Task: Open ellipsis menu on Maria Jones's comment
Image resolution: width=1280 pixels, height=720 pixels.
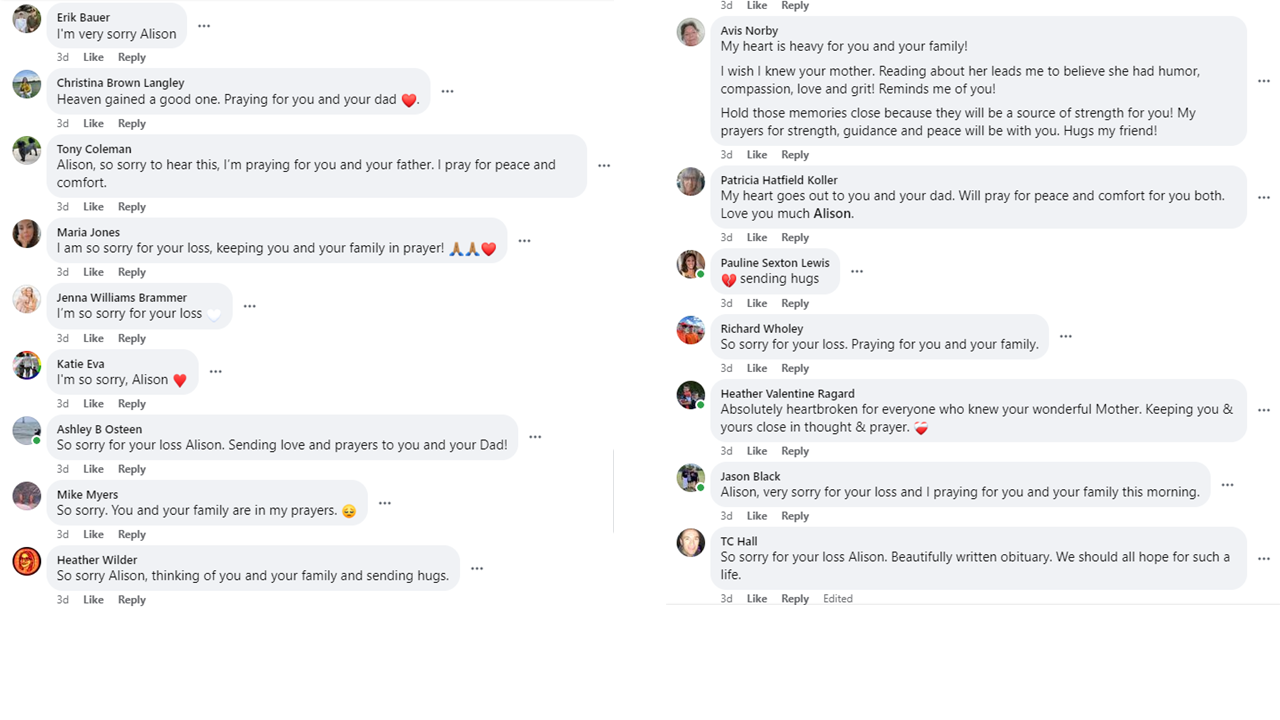Action: tap(524, 241)
